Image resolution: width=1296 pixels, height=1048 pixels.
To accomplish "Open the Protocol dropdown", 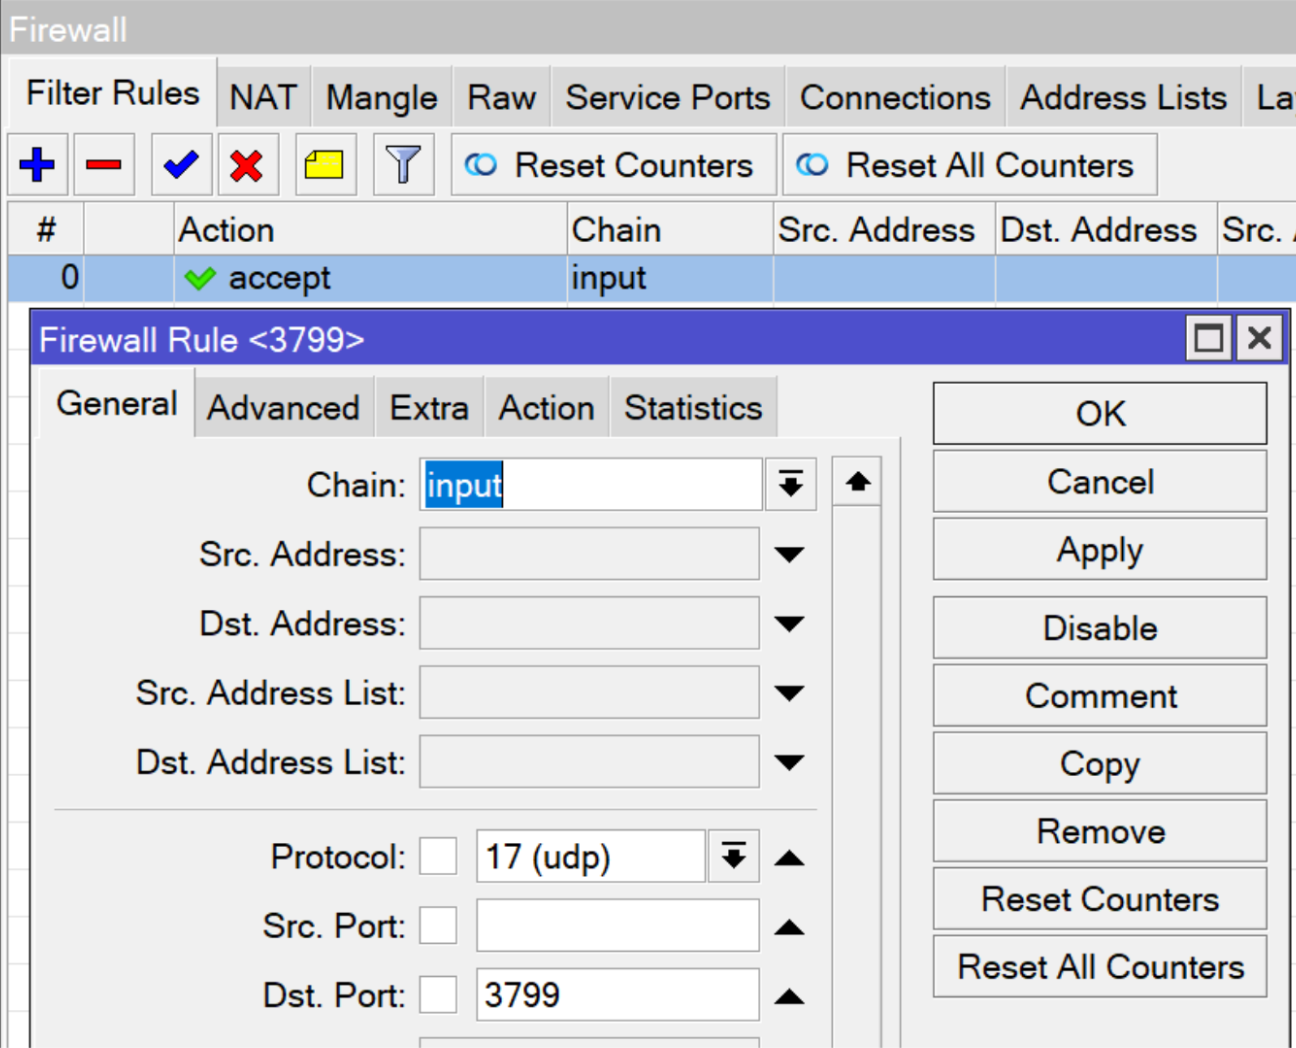I will pyautogui.click(x=733, y=856).
